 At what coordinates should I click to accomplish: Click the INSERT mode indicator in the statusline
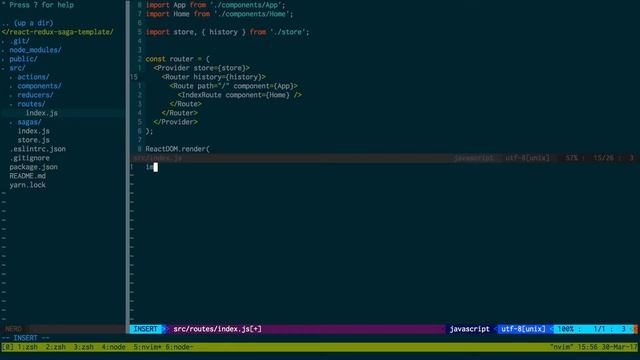145,329
